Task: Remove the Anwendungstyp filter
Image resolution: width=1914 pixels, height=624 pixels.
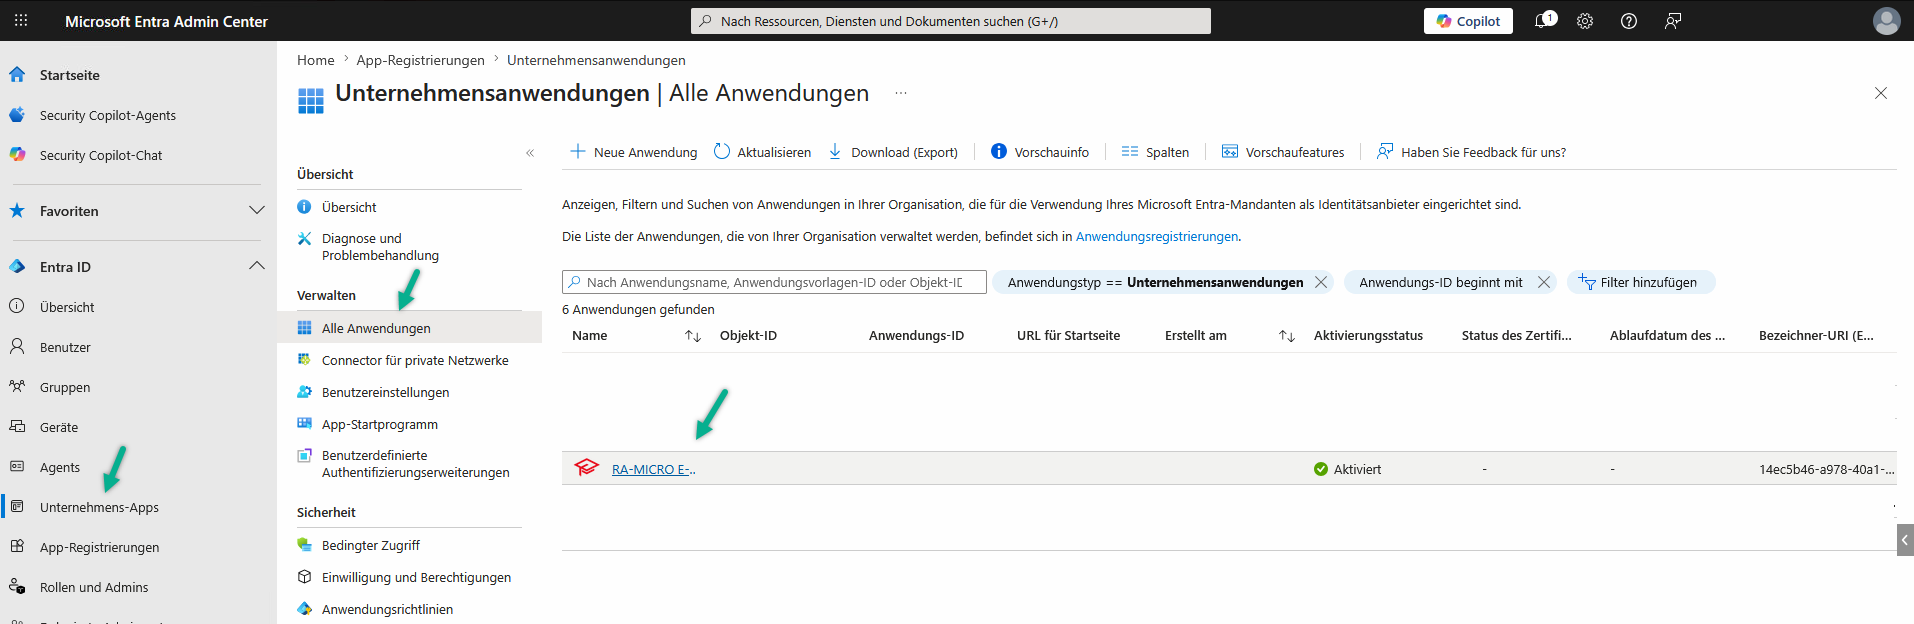Action: pyautogui.click(x=1321, y=282)
